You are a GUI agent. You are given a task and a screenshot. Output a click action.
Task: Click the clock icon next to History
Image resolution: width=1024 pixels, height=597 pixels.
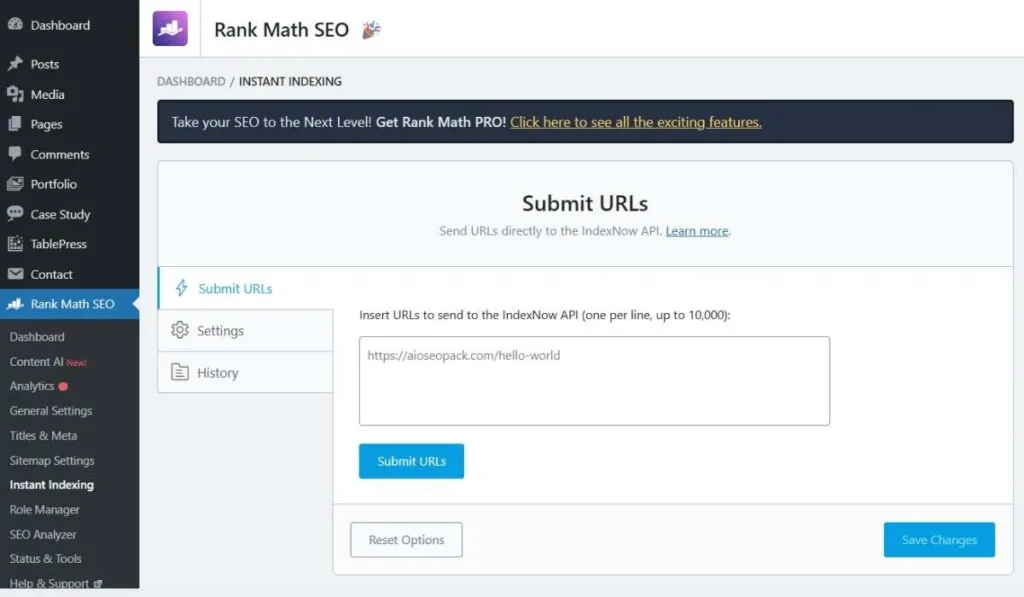pos(180,372)
